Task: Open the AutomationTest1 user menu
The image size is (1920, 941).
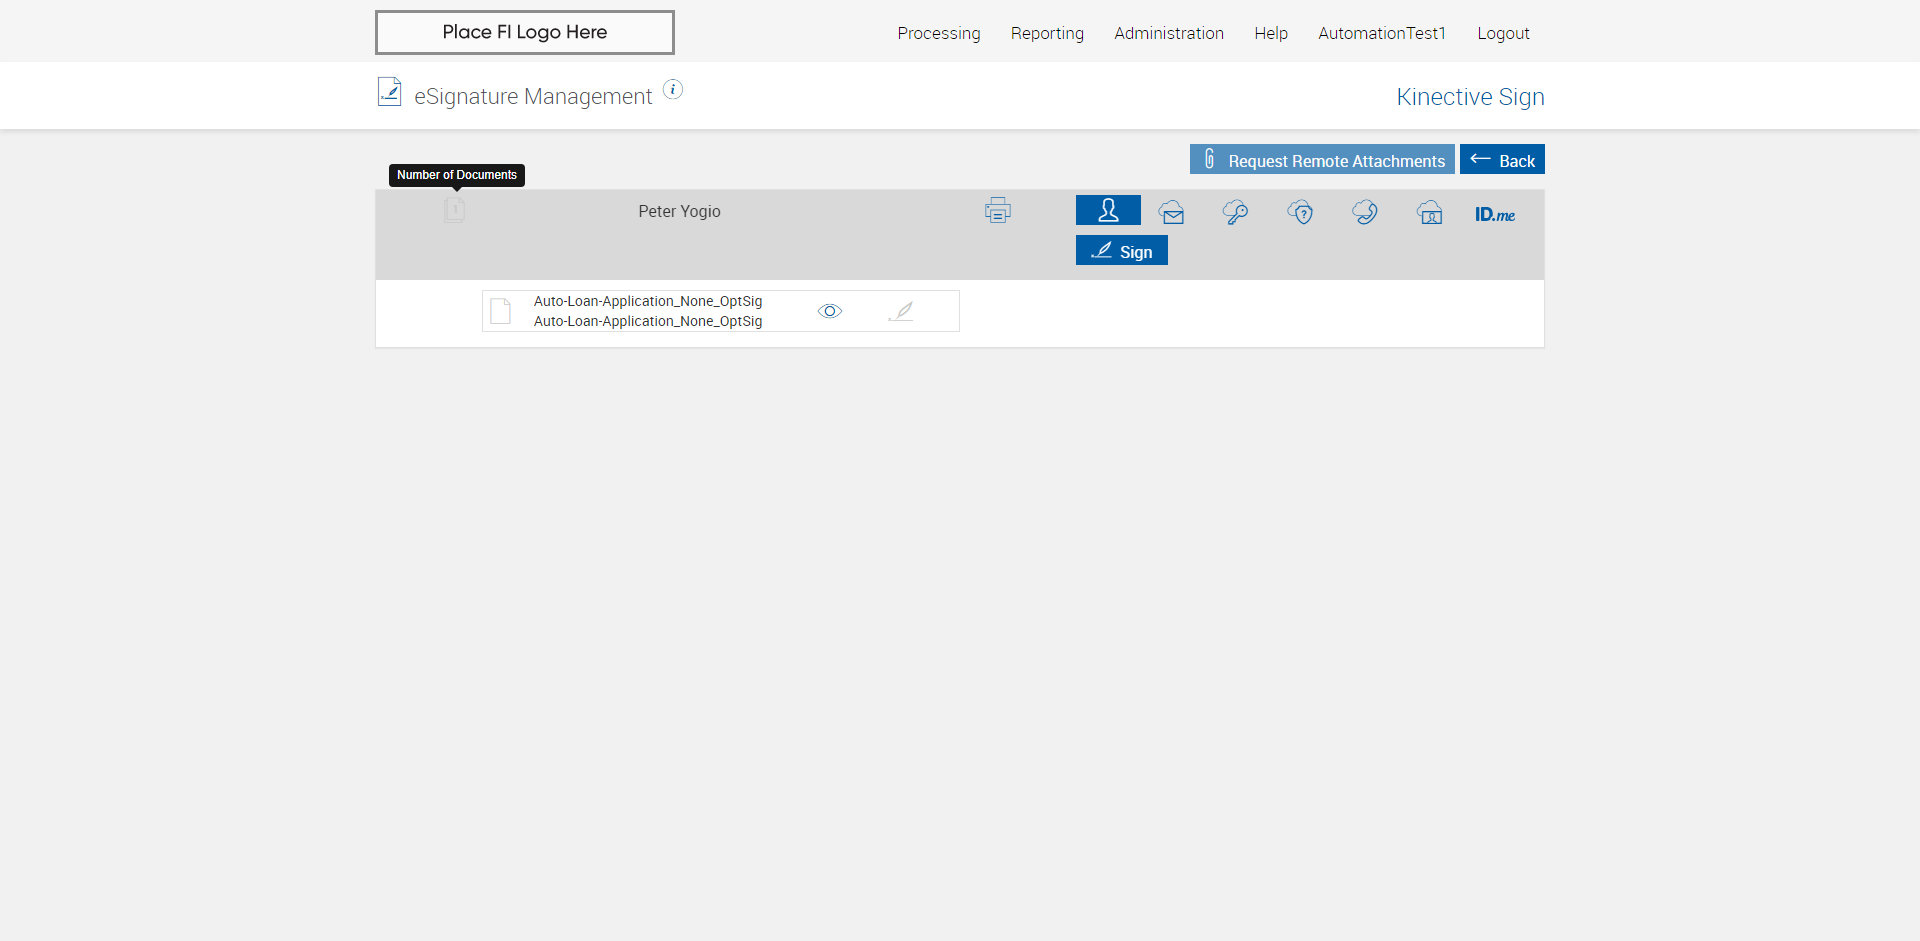Action: click(x=1382, y=33)
